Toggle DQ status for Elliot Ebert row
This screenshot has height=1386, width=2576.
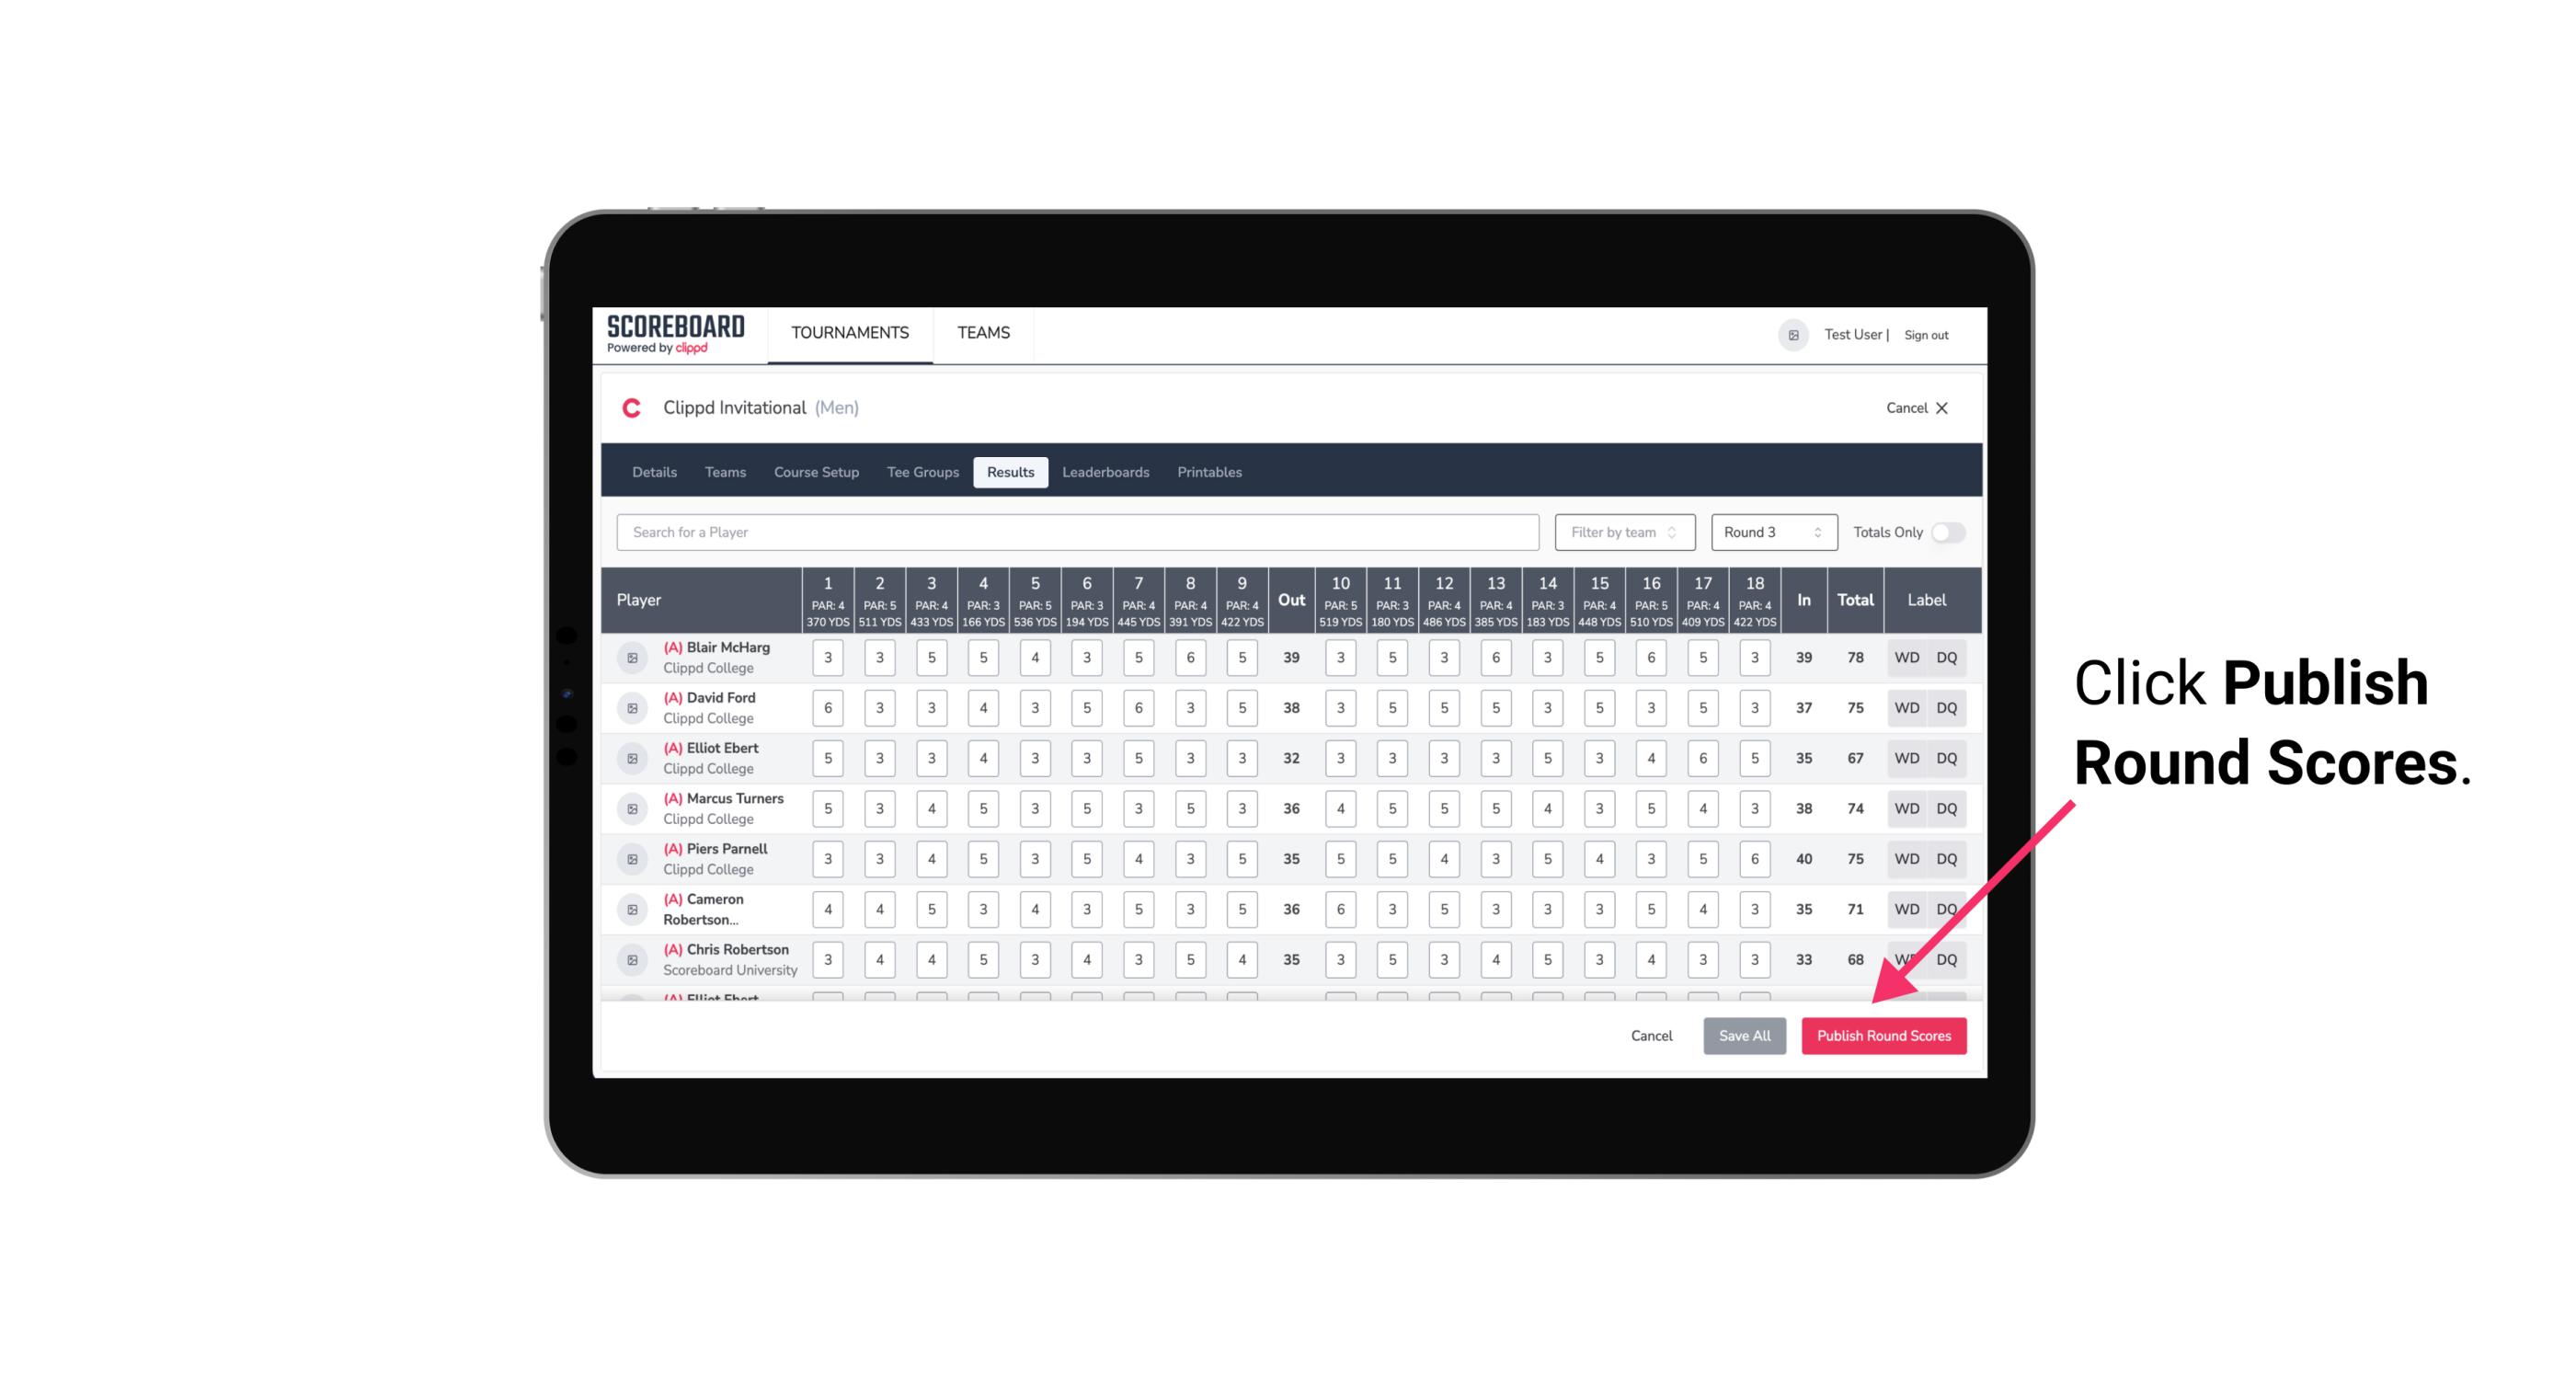coord(1948,758)
